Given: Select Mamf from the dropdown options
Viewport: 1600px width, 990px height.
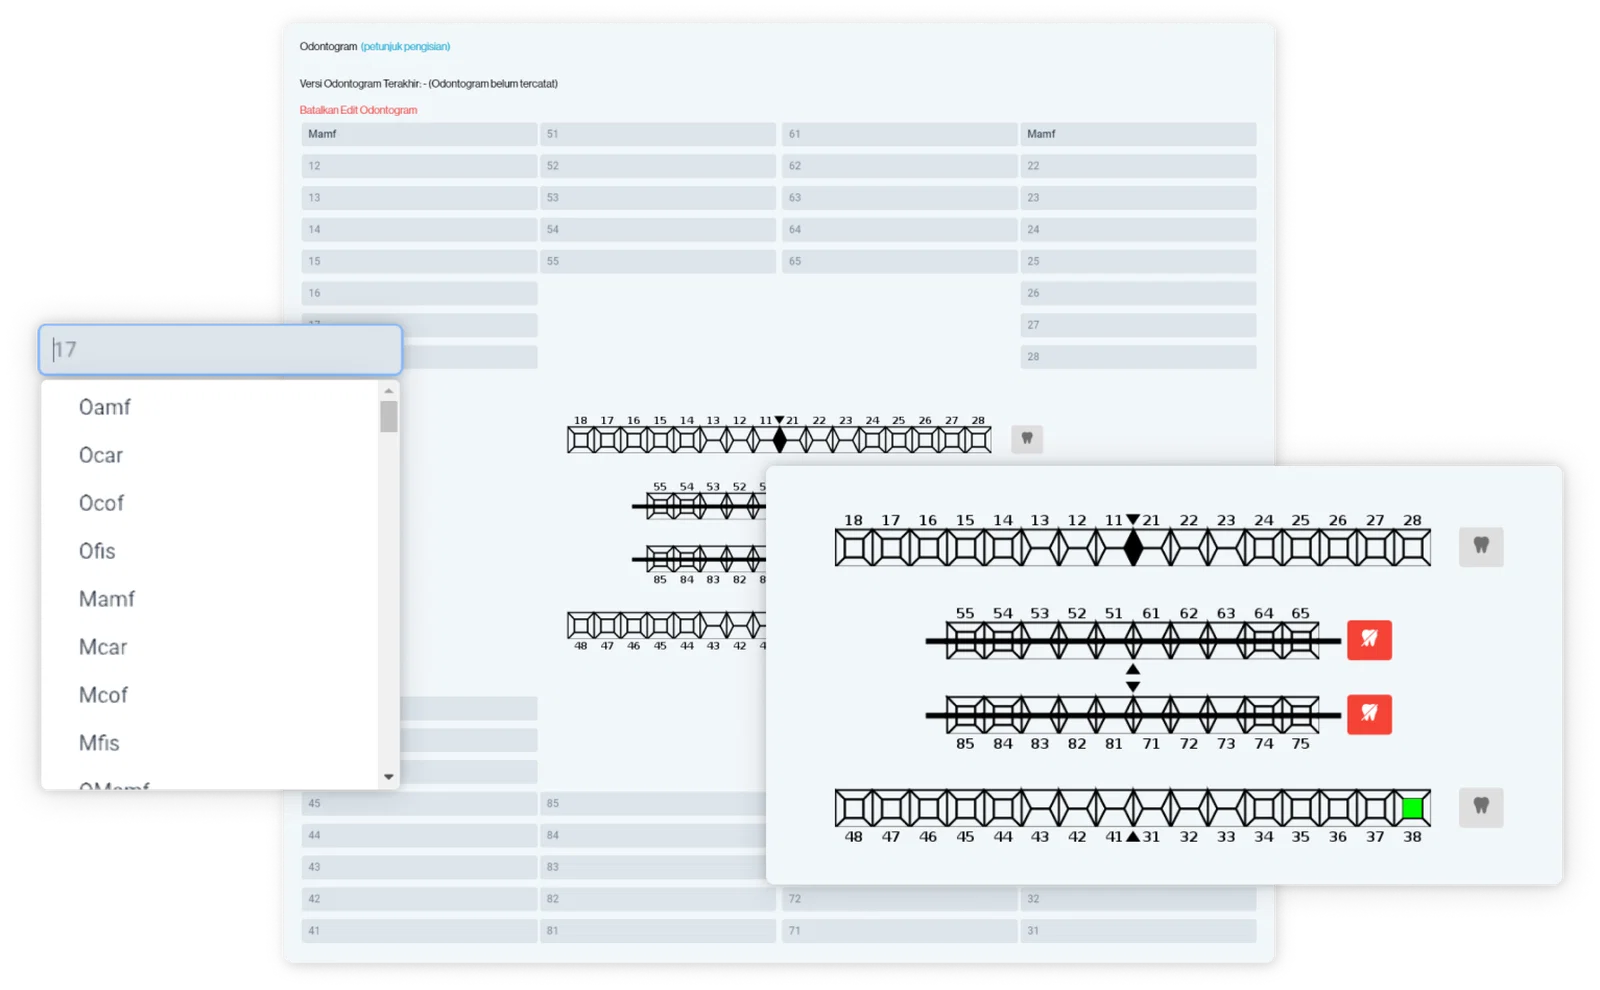Looking at the screenshot, I should pos(107,599).
